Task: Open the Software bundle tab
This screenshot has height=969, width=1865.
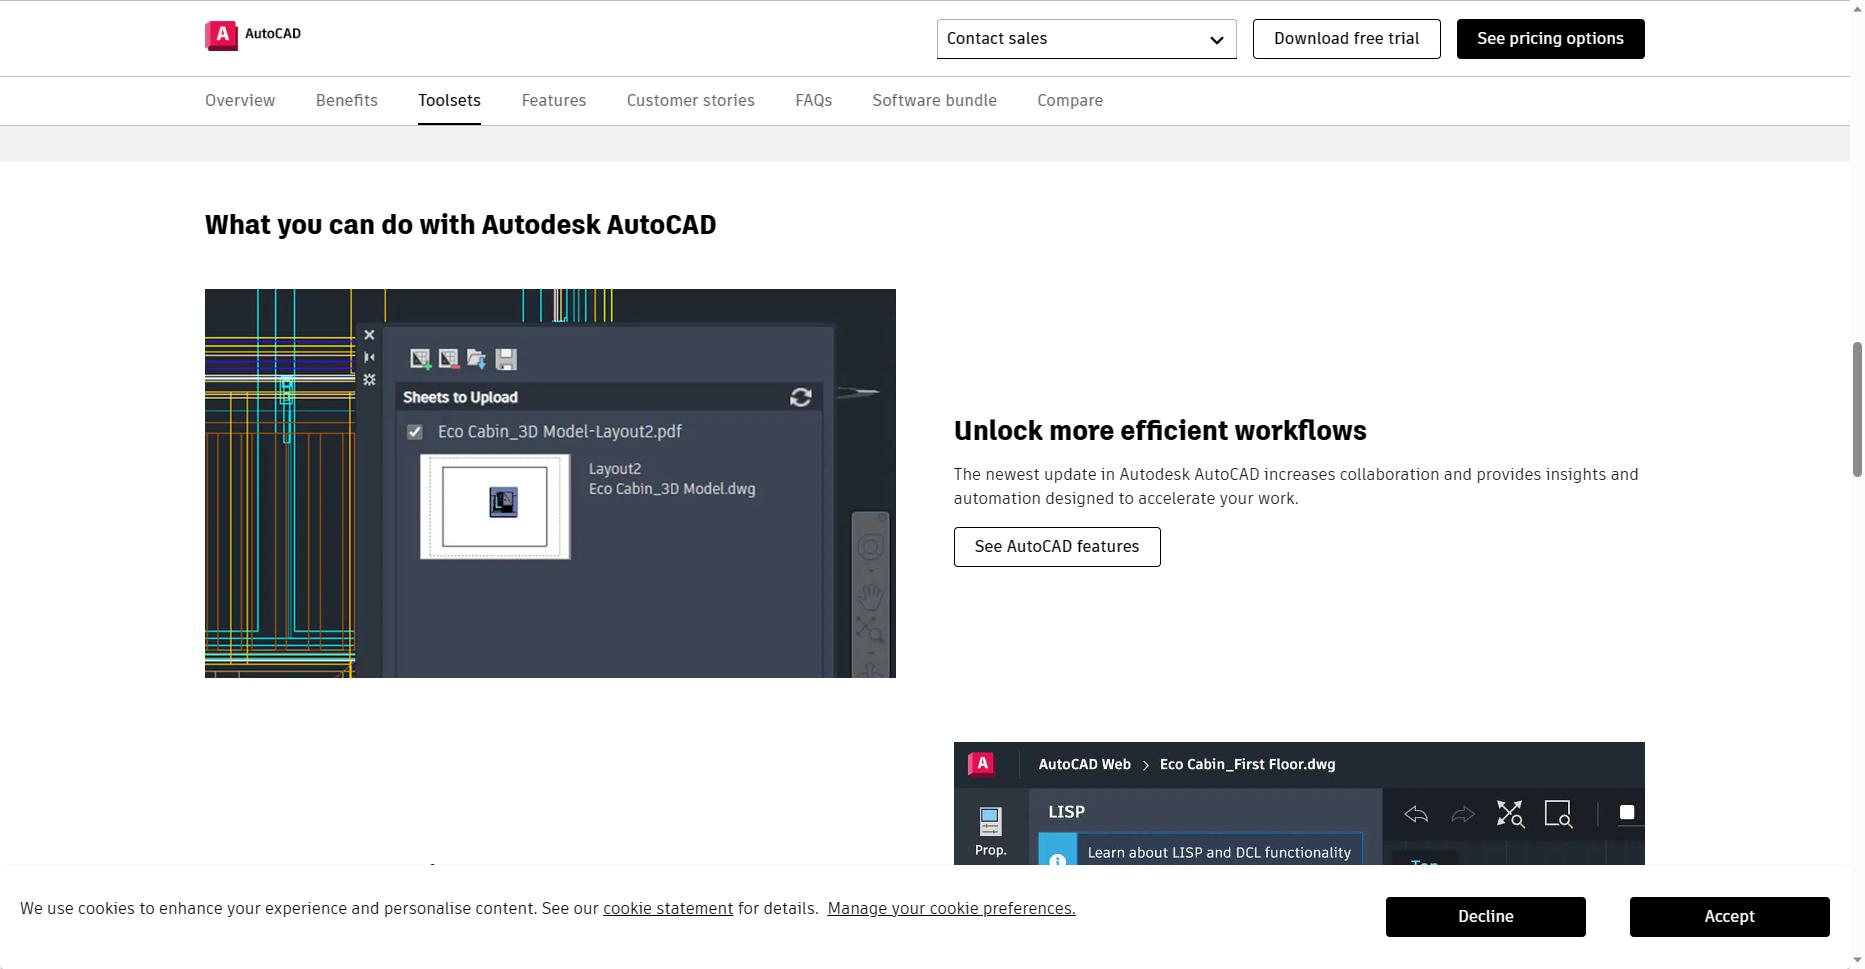Action: click(934, 101)
